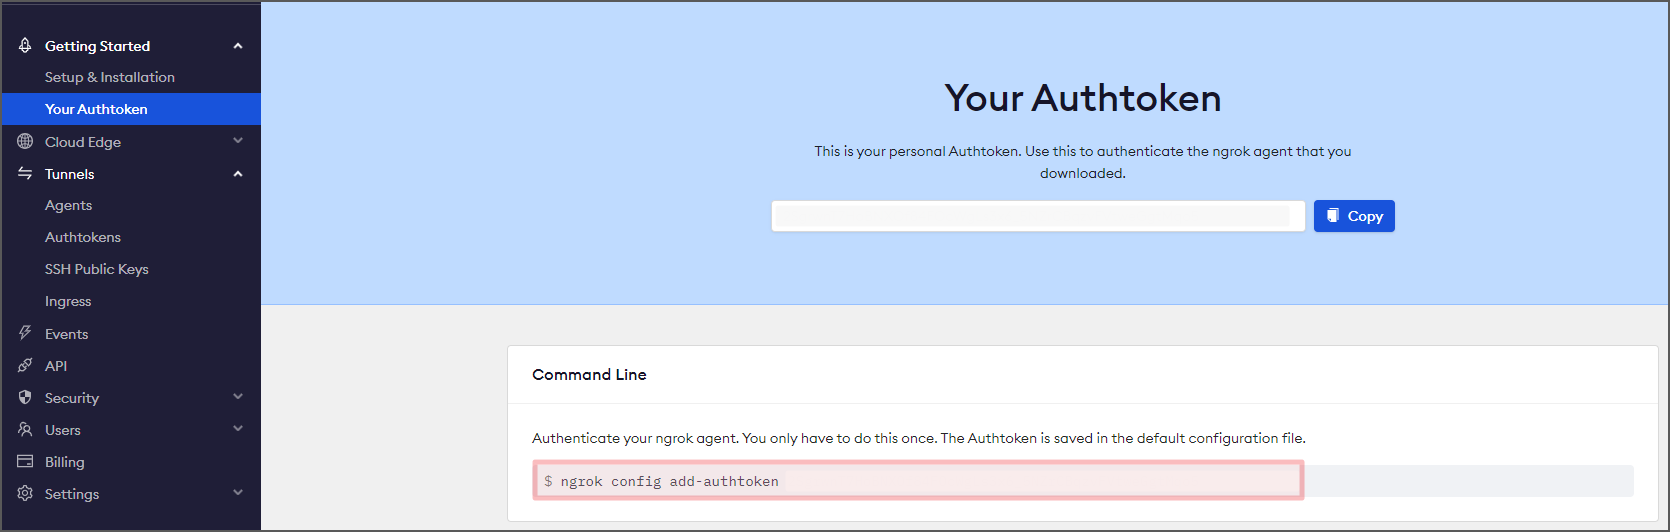1670x532 pixels.
Task: Click the Settings gear icon
Action: (25, 493)
